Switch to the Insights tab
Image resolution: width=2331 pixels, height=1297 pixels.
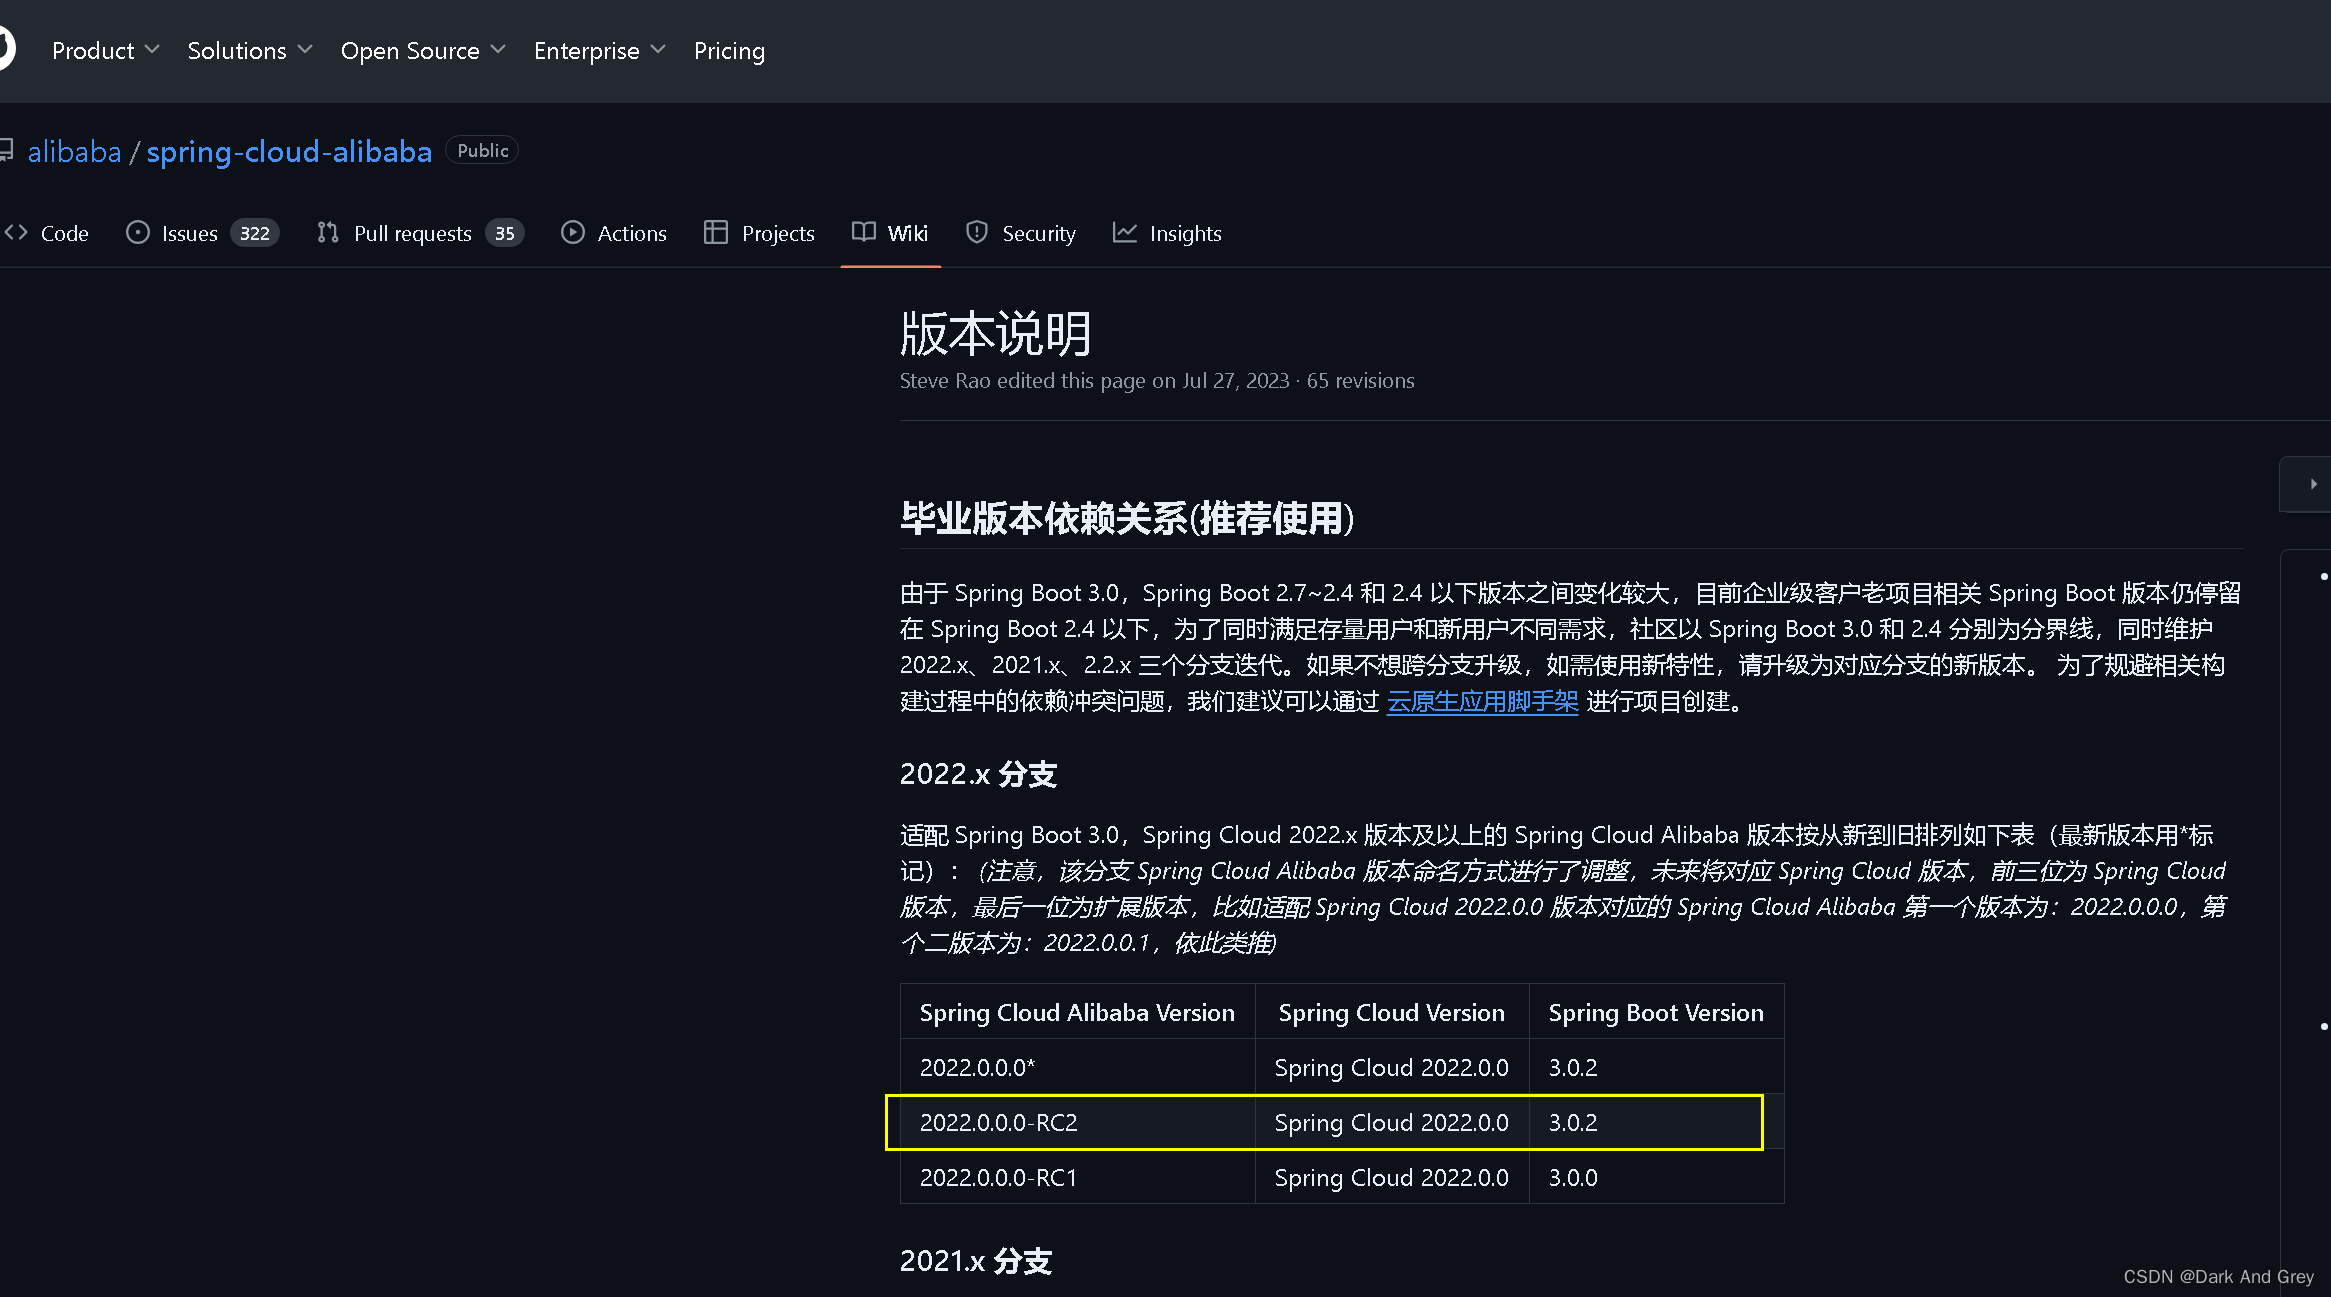(x=1167, y=233)
